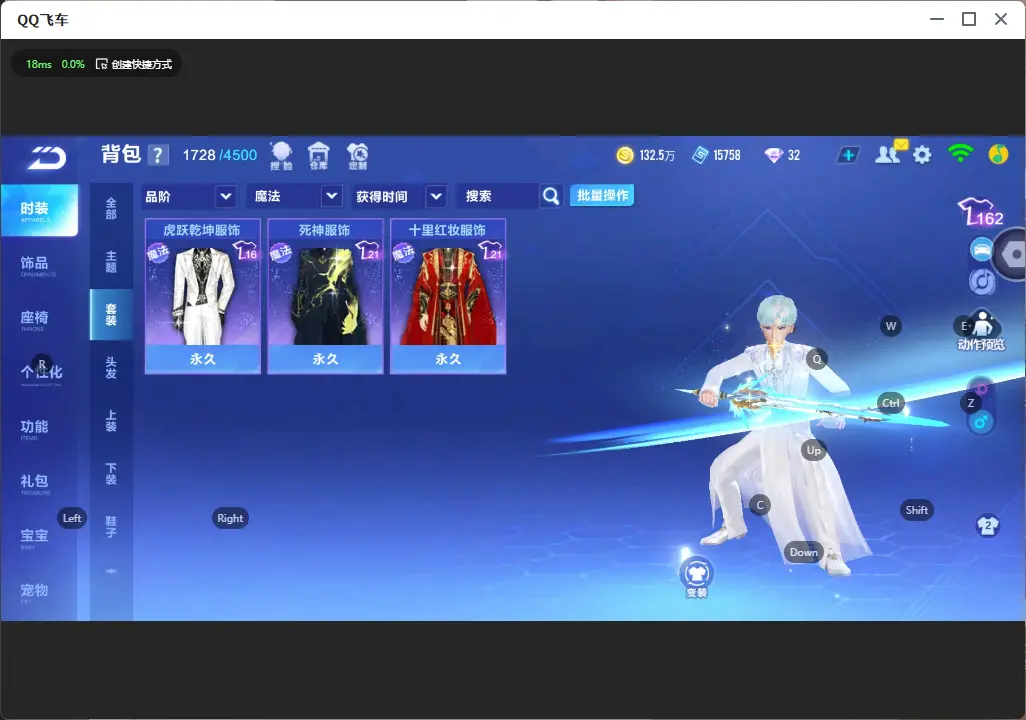The width and height of the screenshot is (1026, 720).
Task: Click the W key overlay button
Action: (x=891, y=326)
